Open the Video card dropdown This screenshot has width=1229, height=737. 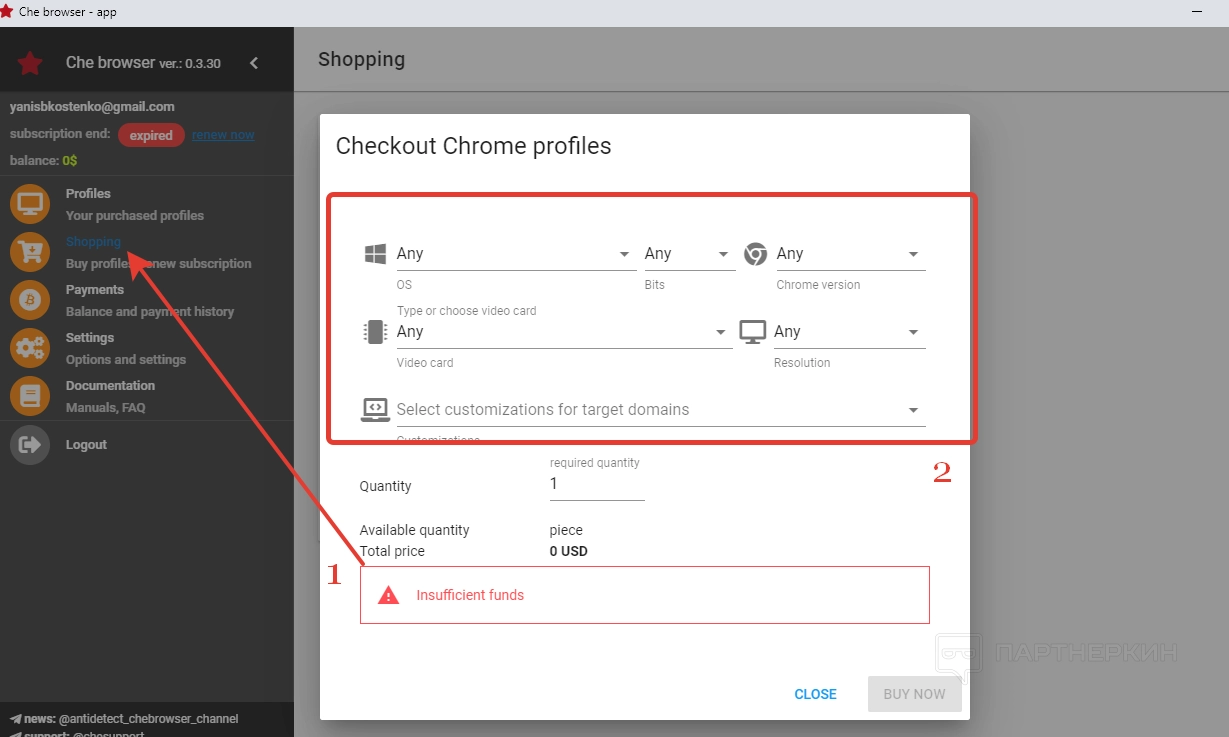click(565, 332)
